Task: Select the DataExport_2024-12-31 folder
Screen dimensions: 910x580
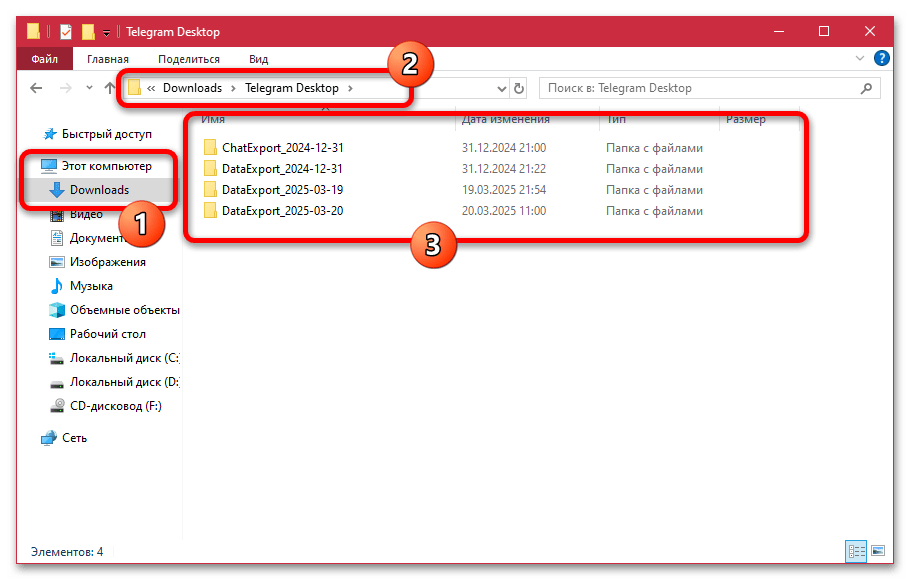Action: (283, 169)
